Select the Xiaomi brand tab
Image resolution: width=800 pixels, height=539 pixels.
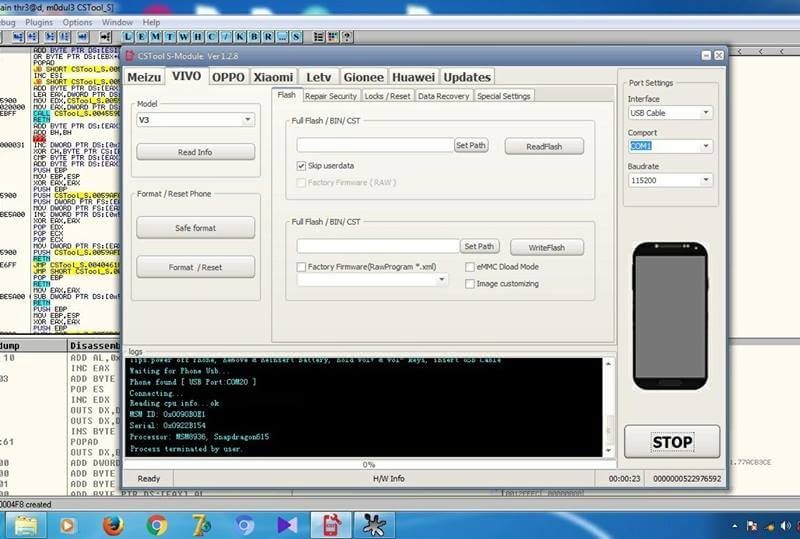[273, 77]
